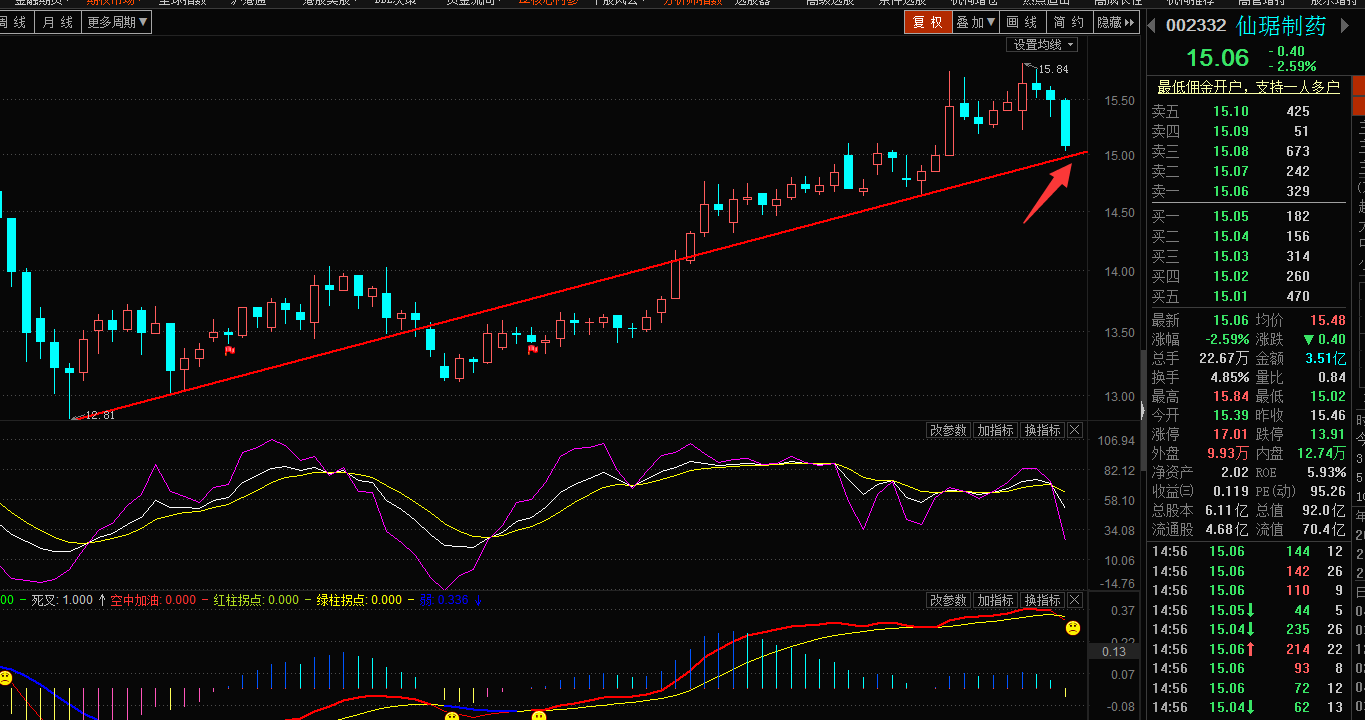Click the PE(动) 95.26 value
This screenshot has width=1365, height=720.
[x=1327, y=491]
